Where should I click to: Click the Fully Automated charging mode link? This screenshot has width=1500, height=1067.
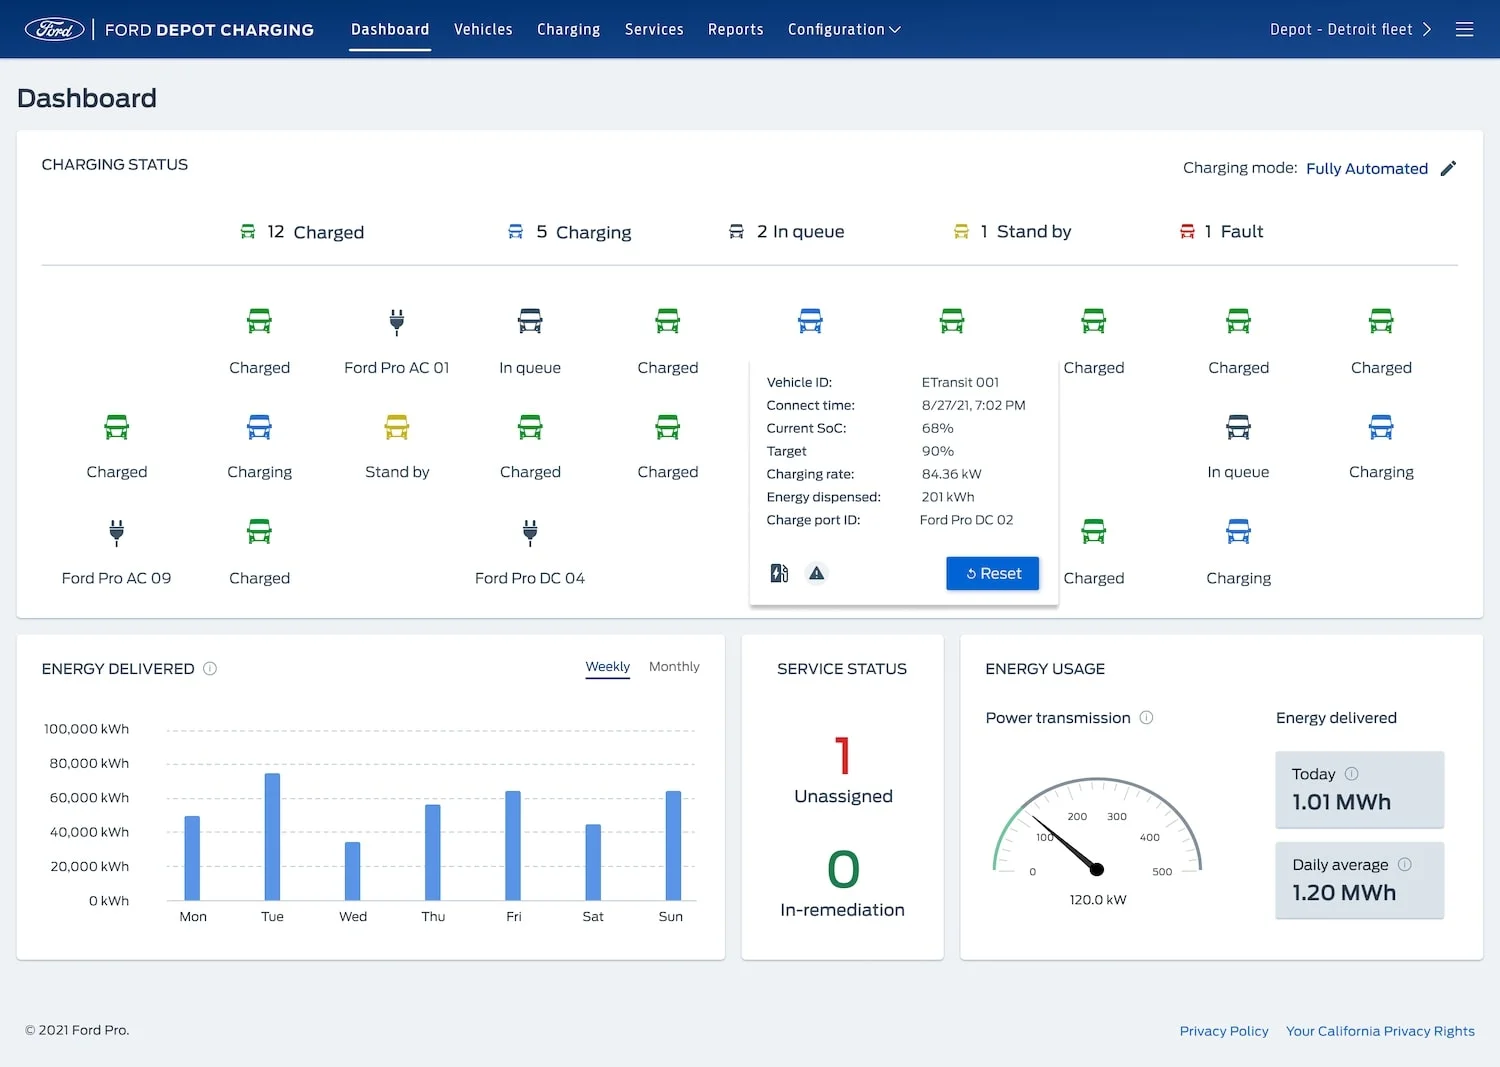point(1366,169)
